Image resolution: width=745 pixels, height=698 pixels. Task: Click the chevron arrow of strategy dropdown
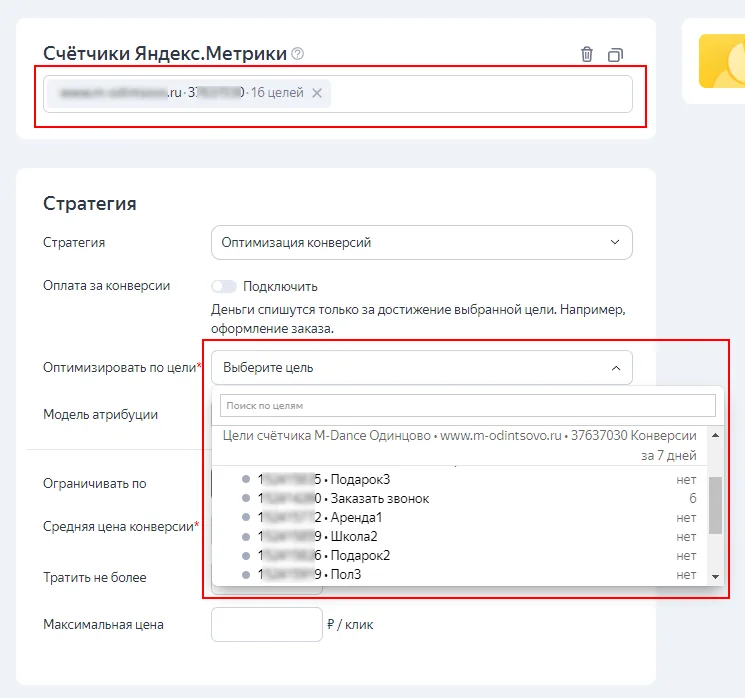pos(615,242)
